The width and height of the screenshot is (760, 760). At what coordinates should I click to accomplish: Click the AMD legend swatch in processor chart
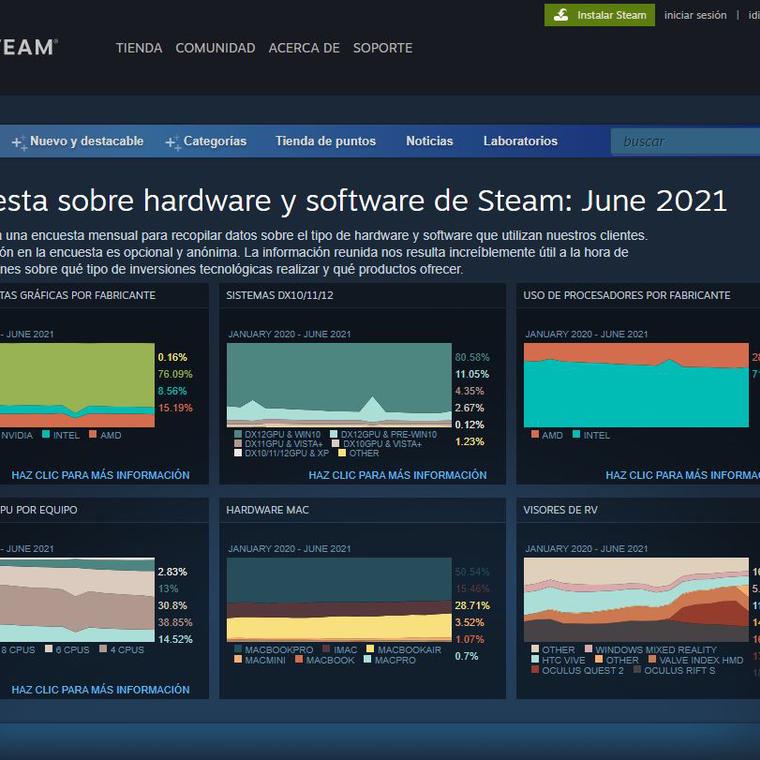(x=535, y=435)
